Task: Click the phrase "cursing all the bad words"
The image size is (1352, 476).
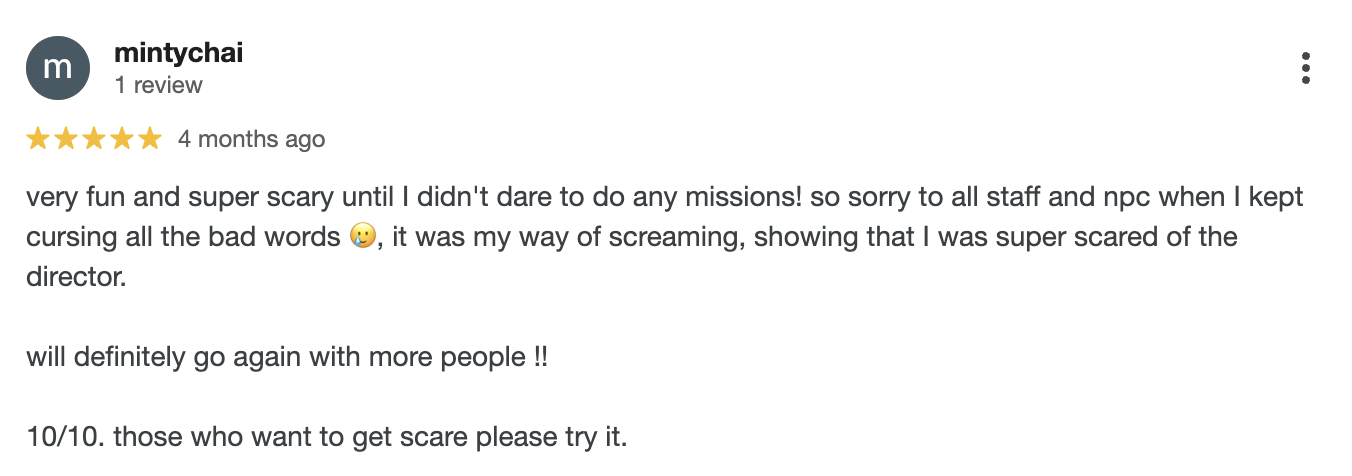Action: 182,237
